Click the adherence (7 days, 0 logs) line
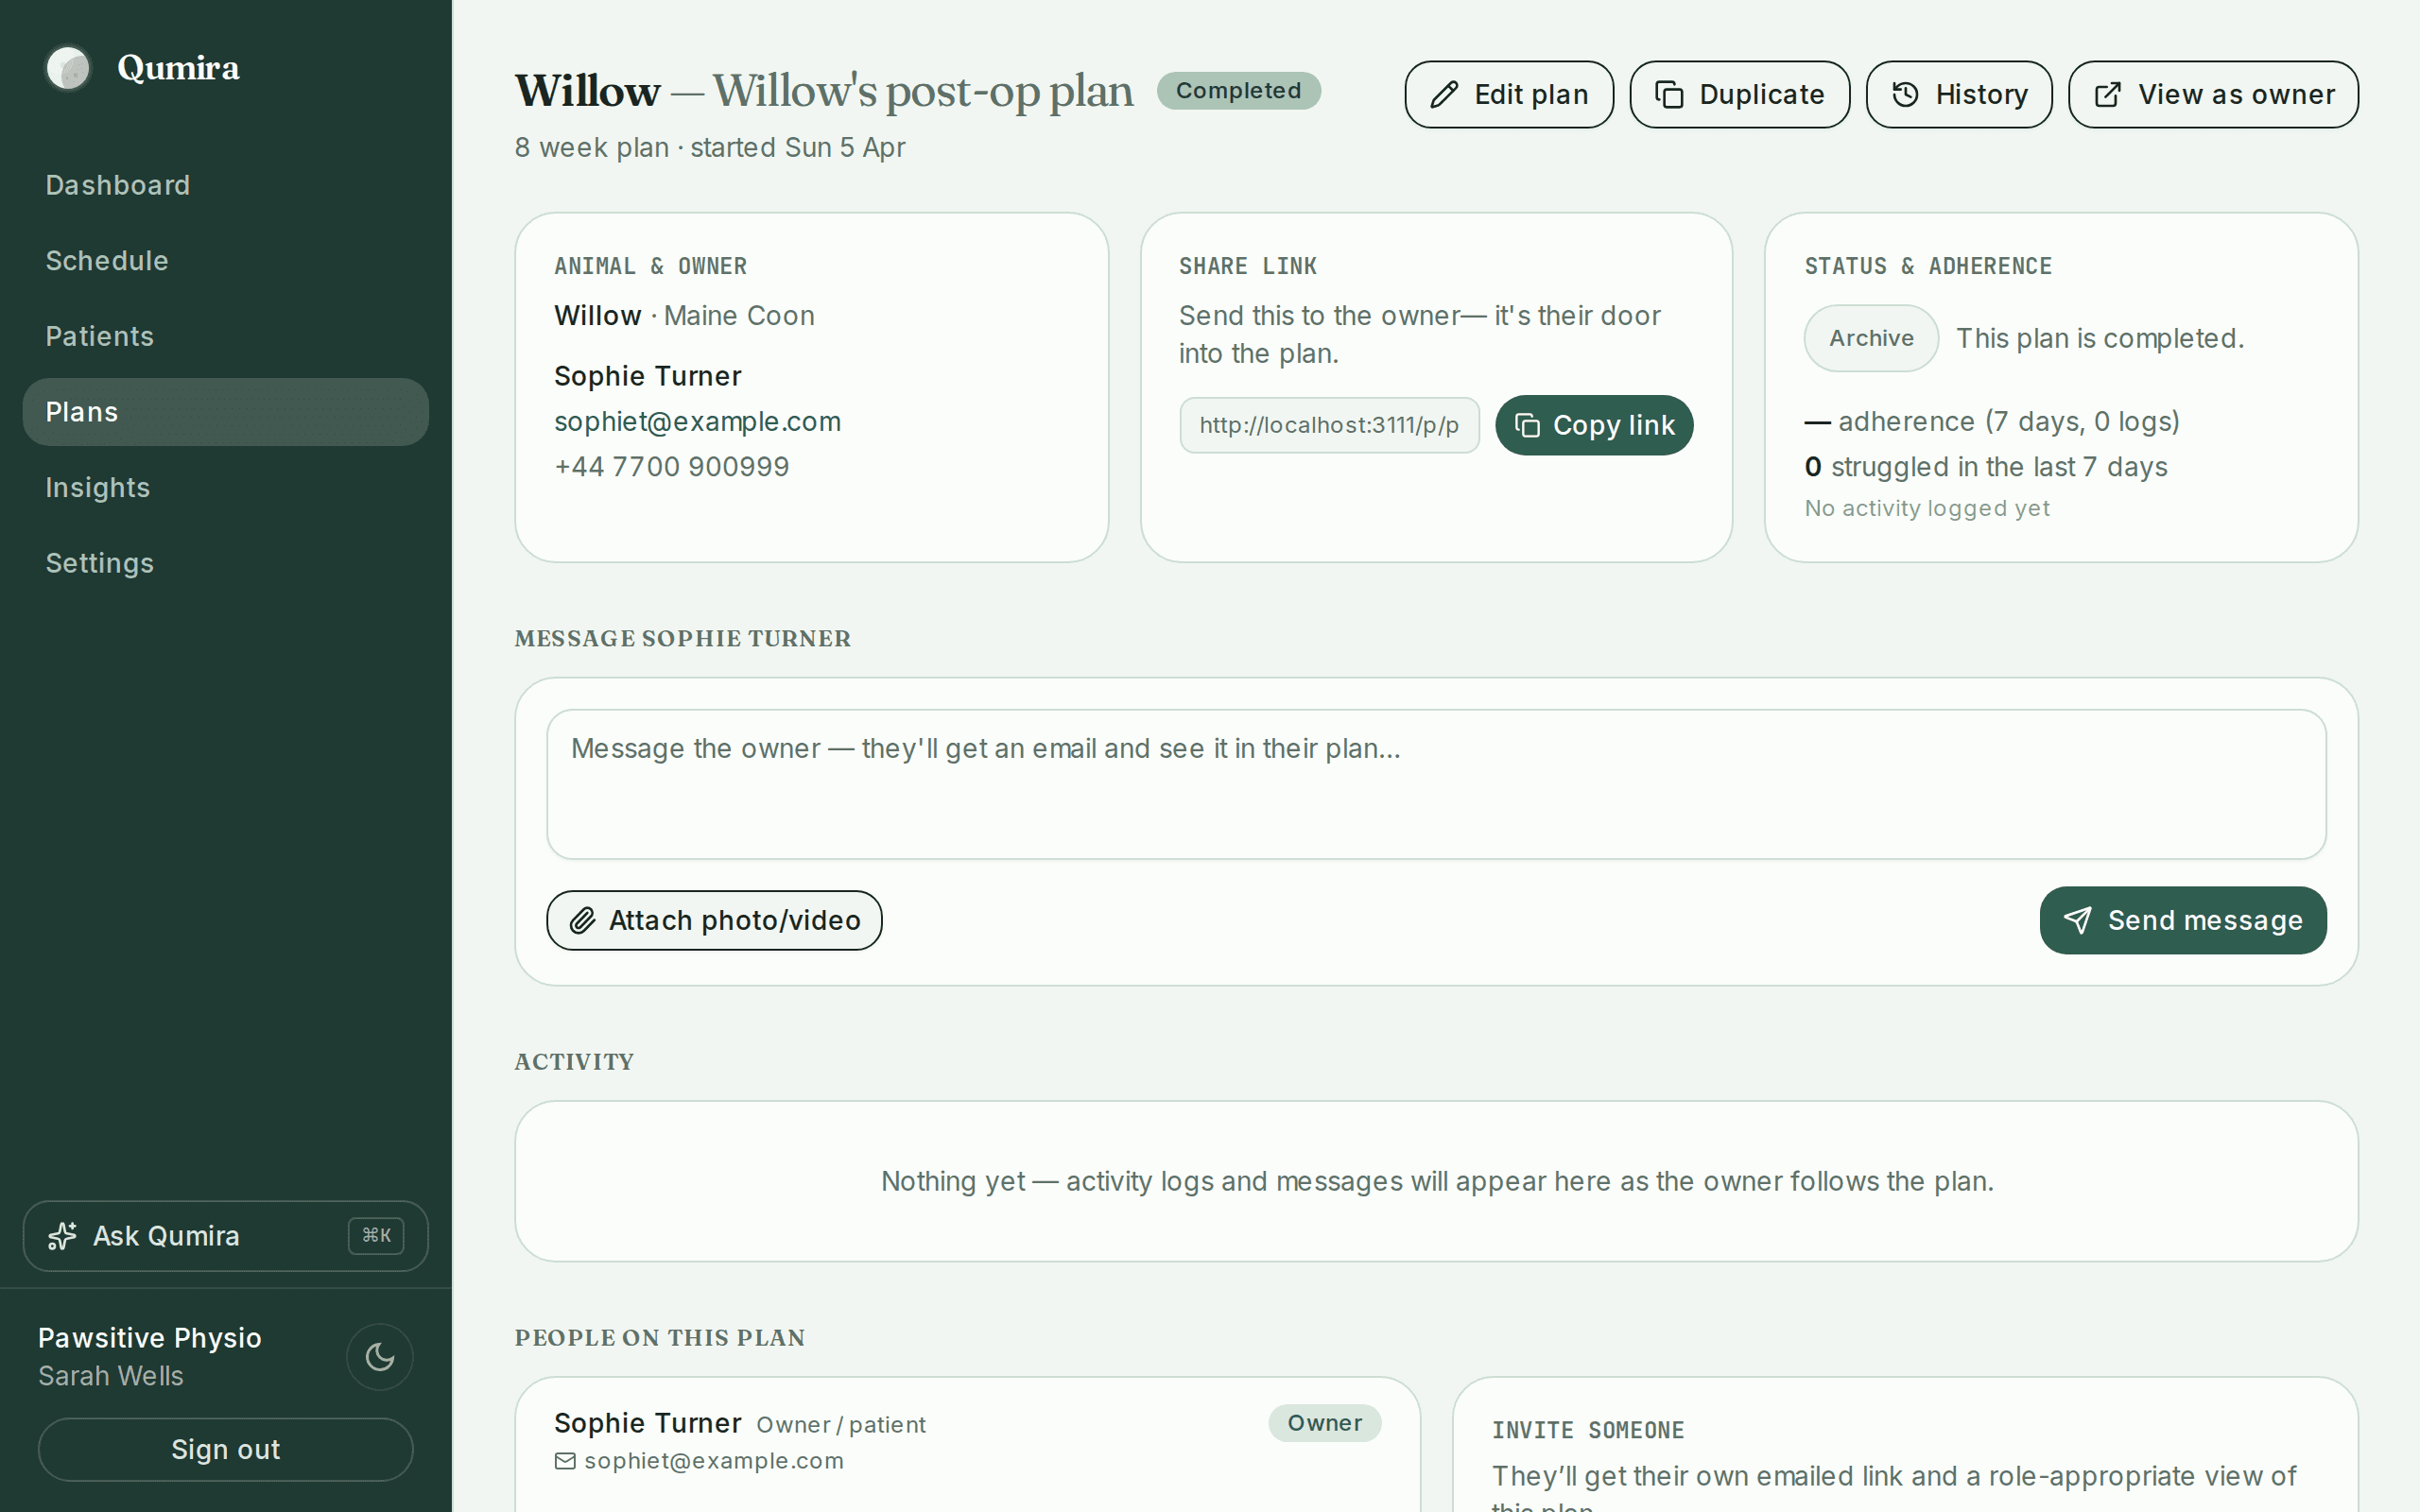The height and width of the screenshot is (1512, 2420). pyautogui.click(x=1992, y=422)
